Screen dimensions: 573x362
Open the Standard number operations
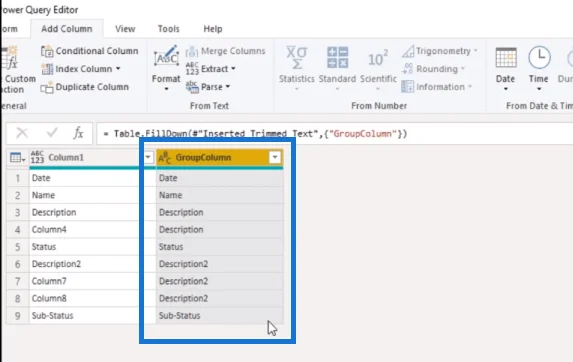point(337,68)
